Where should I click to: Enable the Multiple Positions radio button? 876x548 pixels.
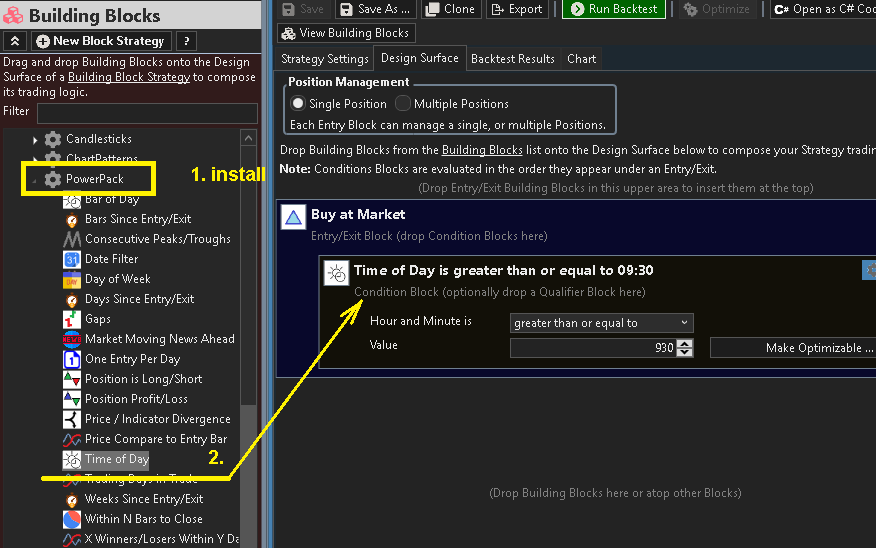pos(403,104)
